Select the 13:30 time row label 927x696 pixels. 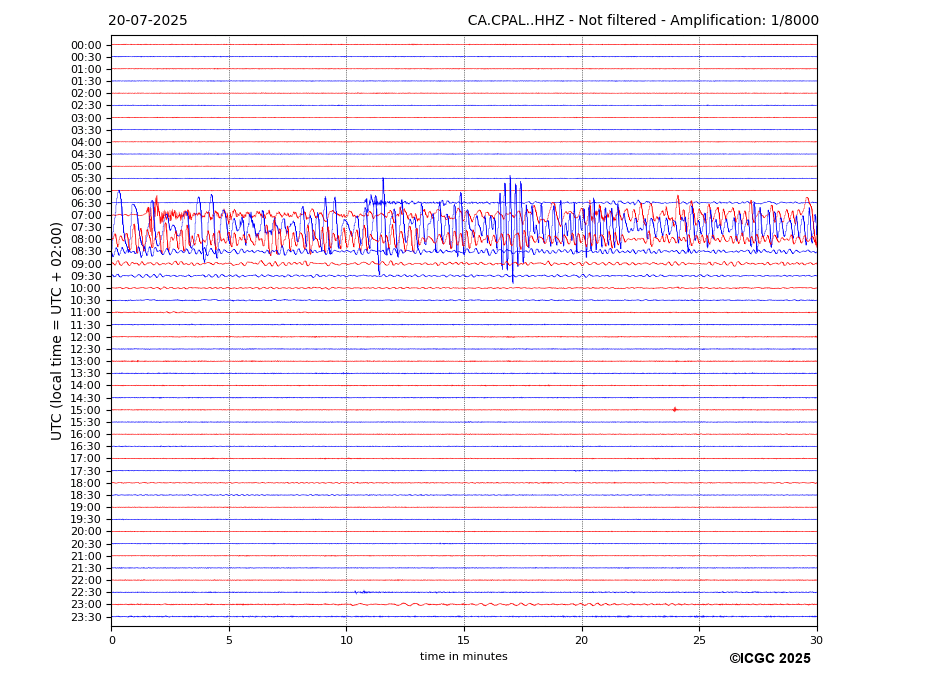click(x=86, y=374)
